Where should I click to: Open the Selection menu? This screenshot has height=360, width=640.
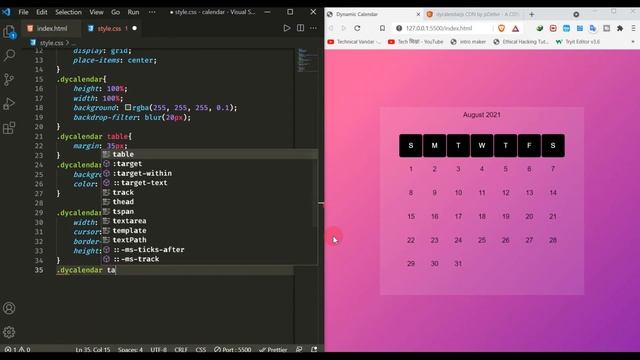pos(68,12)
